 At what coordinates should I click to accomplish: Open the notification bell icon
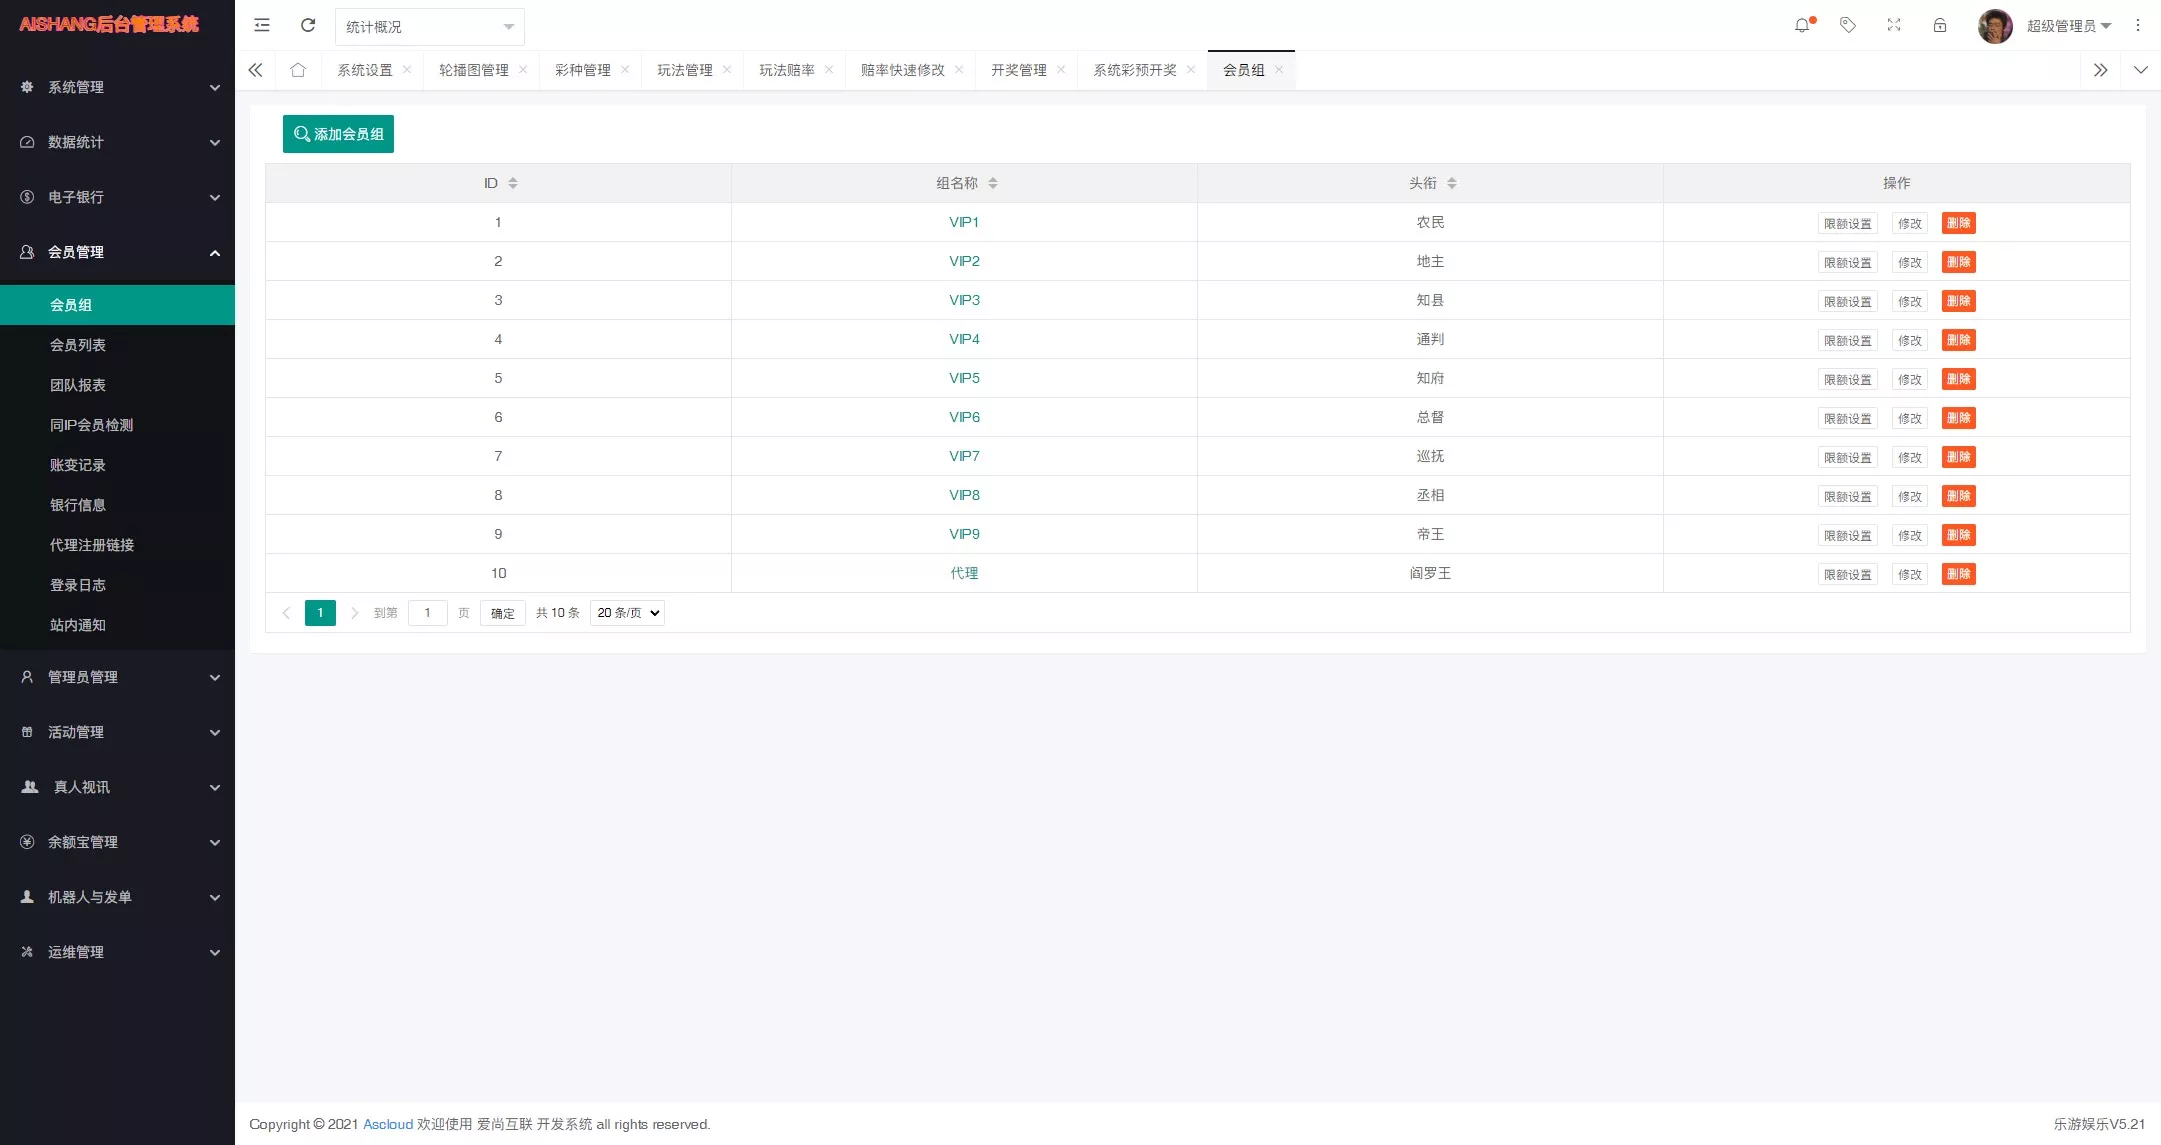[x=1803, y=25]
